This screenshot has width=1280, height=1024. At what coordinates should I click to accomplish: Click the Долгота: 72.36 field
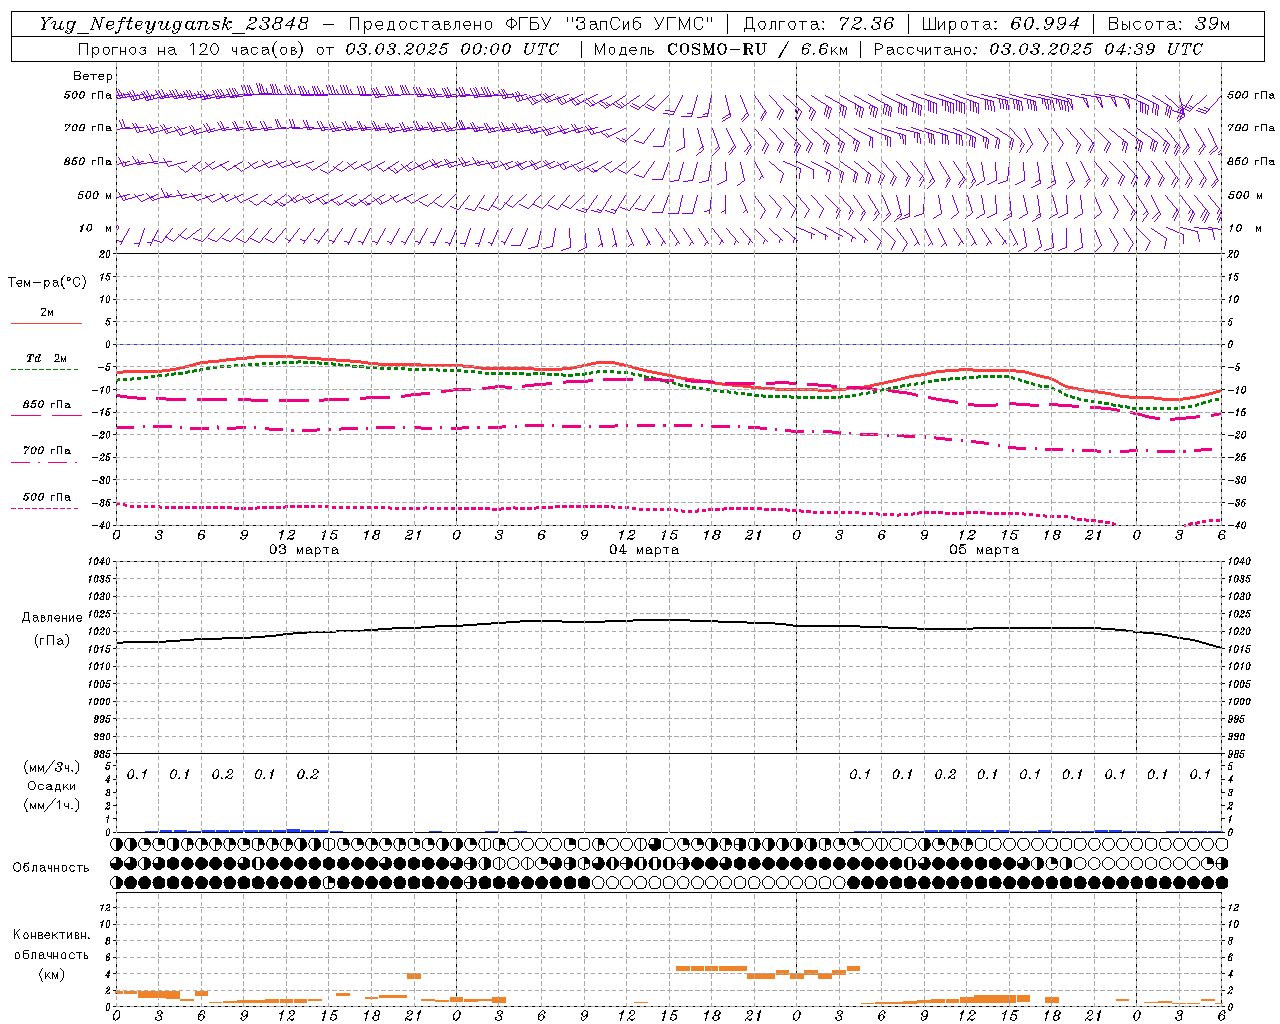pos(818,24)
